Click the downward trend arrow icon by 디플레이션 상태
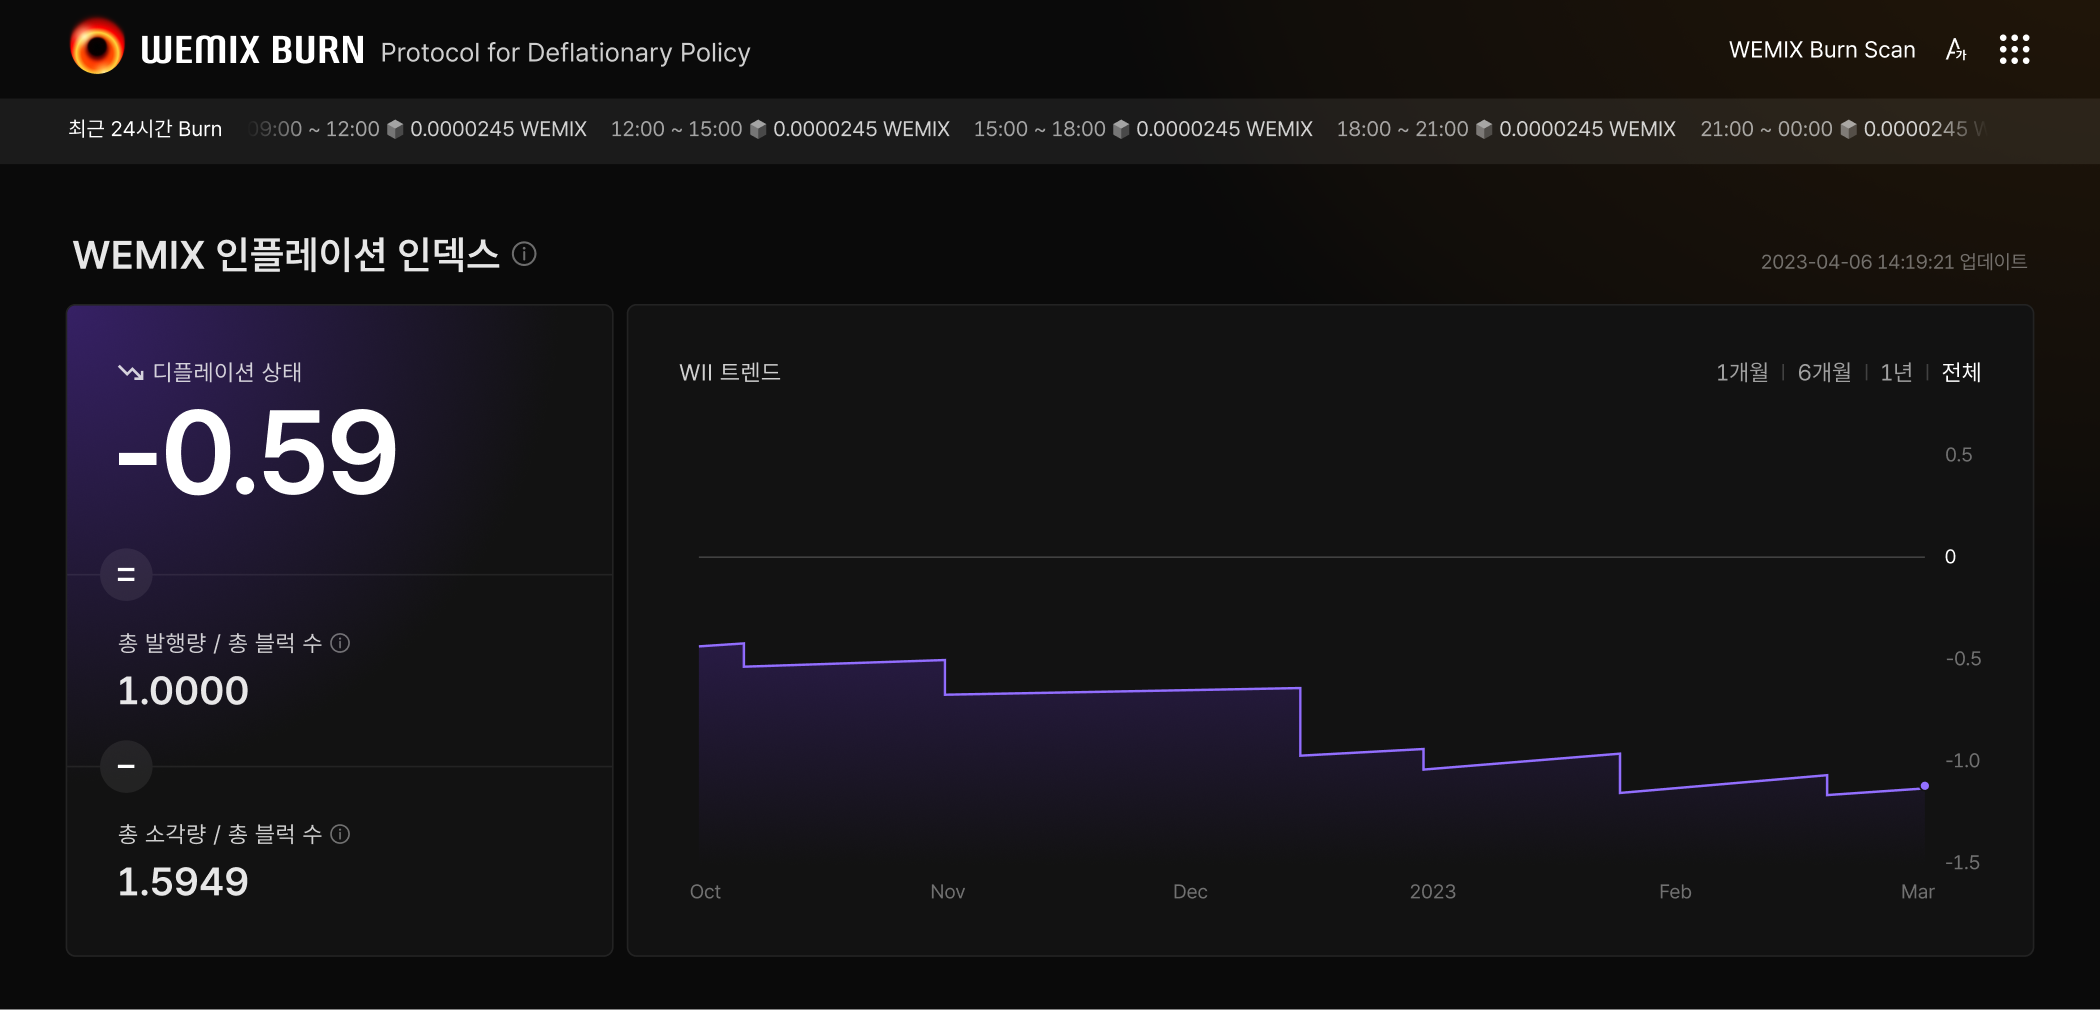Screen dimensions: 2100x1010 pyautogui.click(x=131, y=372)
